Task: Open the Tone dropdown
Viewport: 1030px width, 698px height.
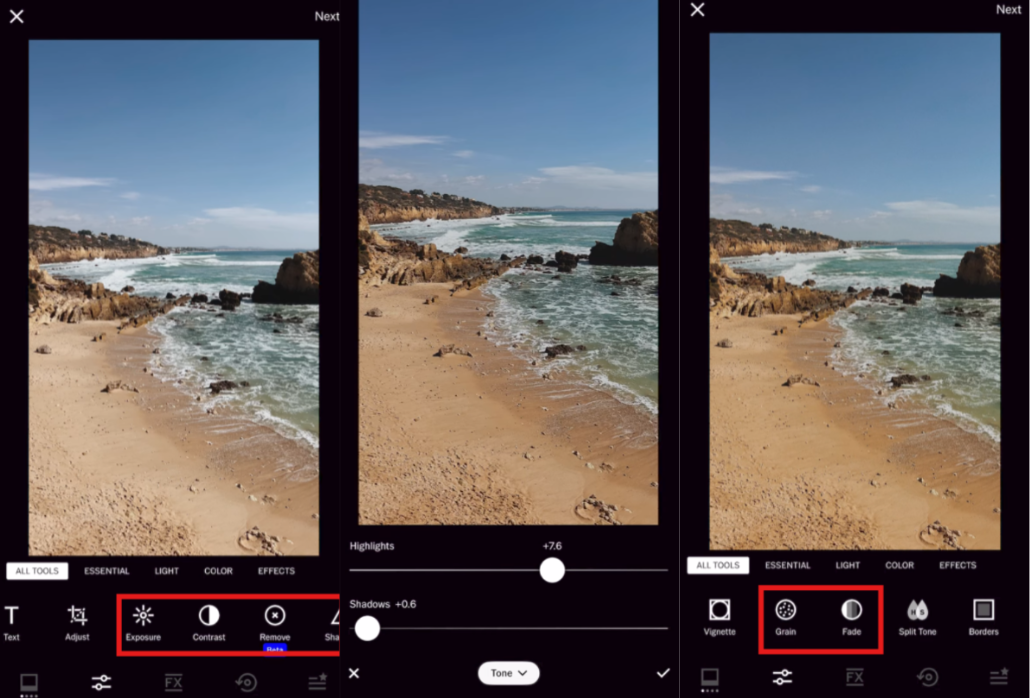Action: coord(508,673)
